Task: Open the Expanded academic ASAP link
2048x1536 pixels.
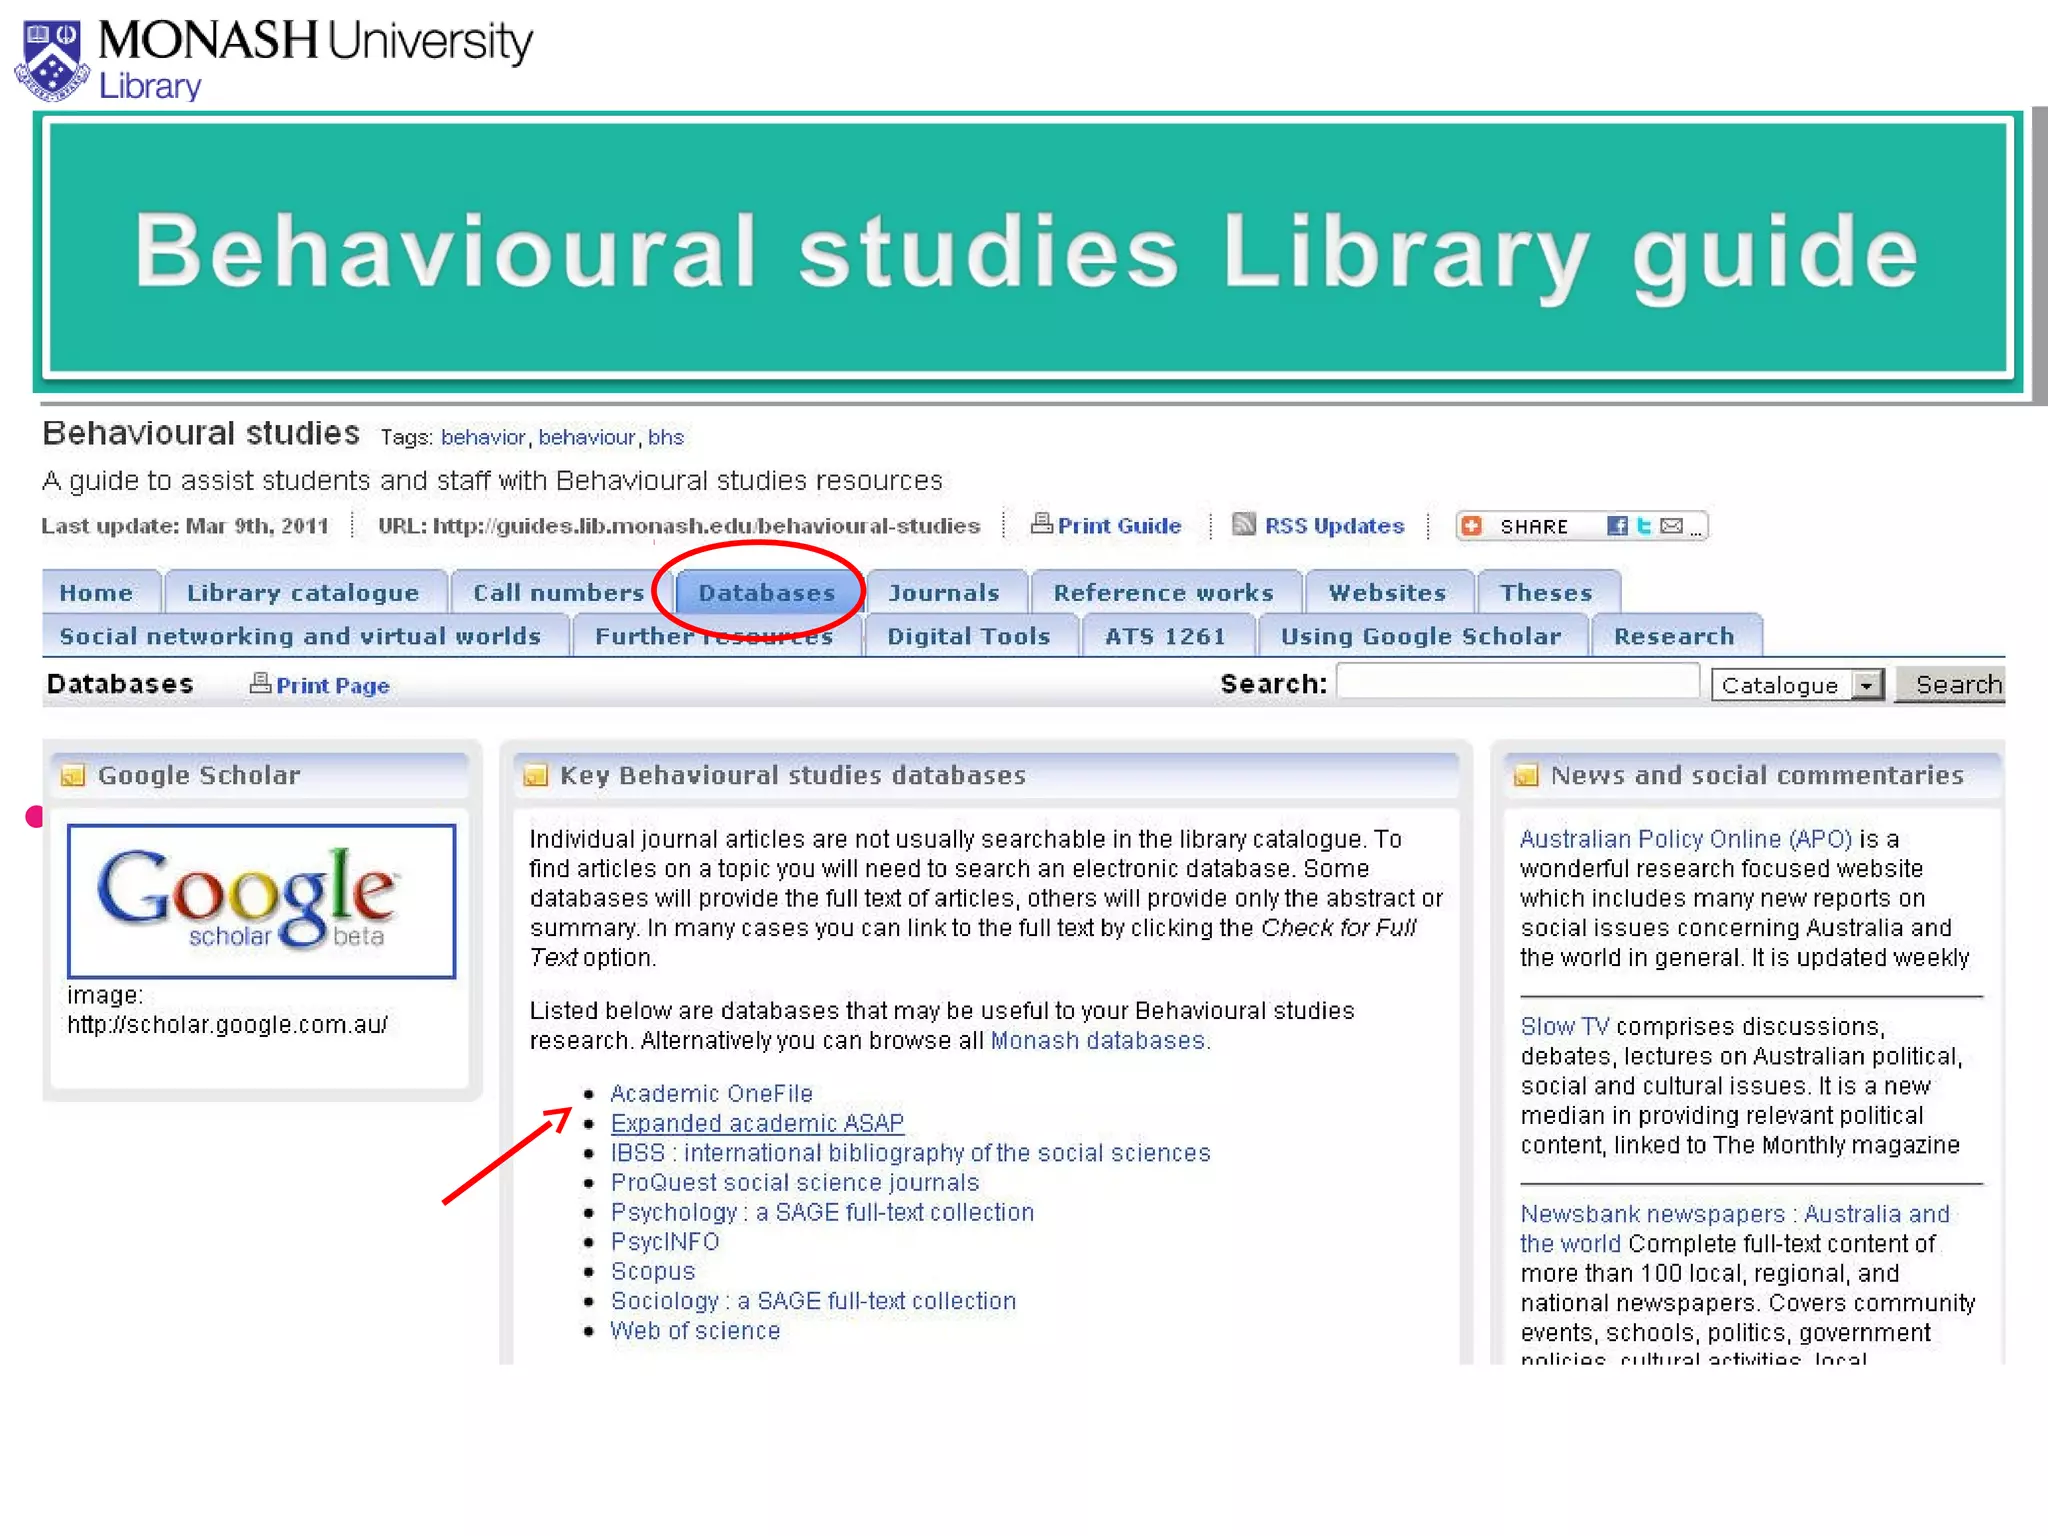Action: click(757, 1123)
